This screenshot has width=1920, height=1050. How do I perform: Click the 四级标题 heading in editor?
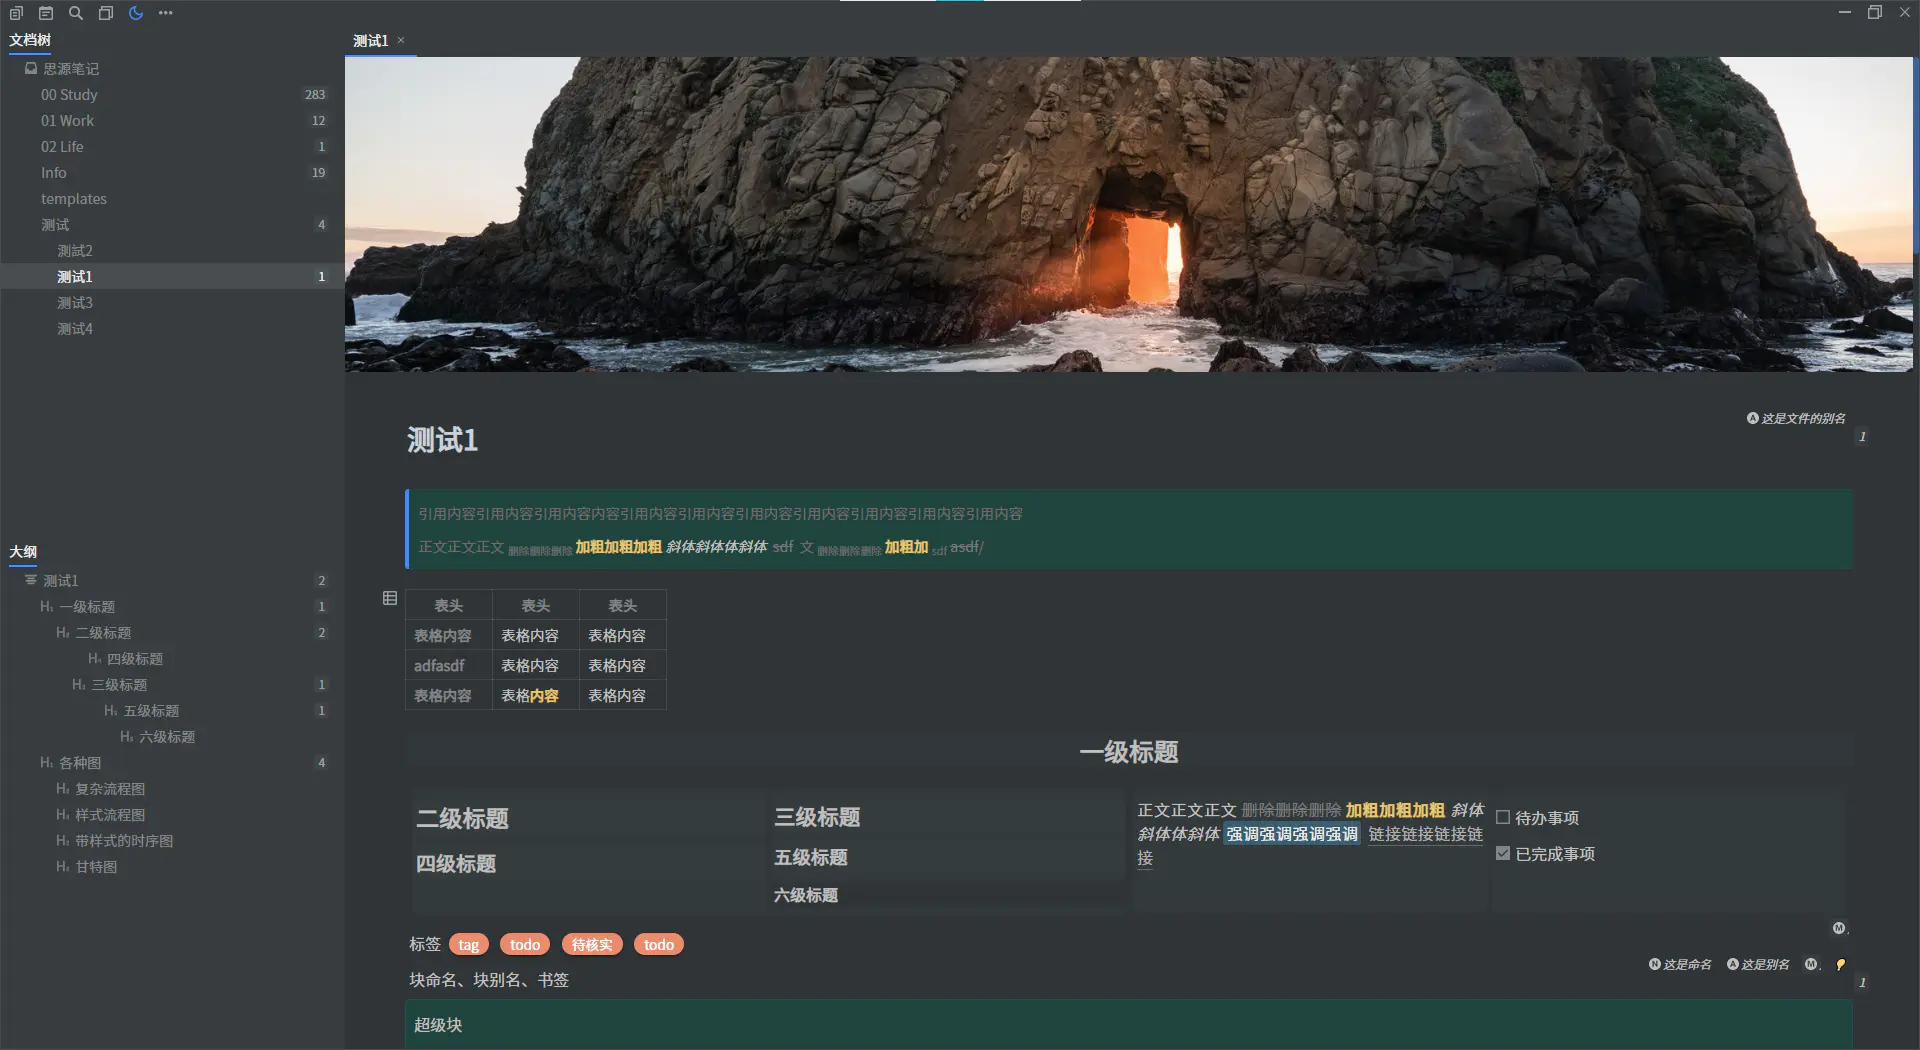click(x=456, y=864)
